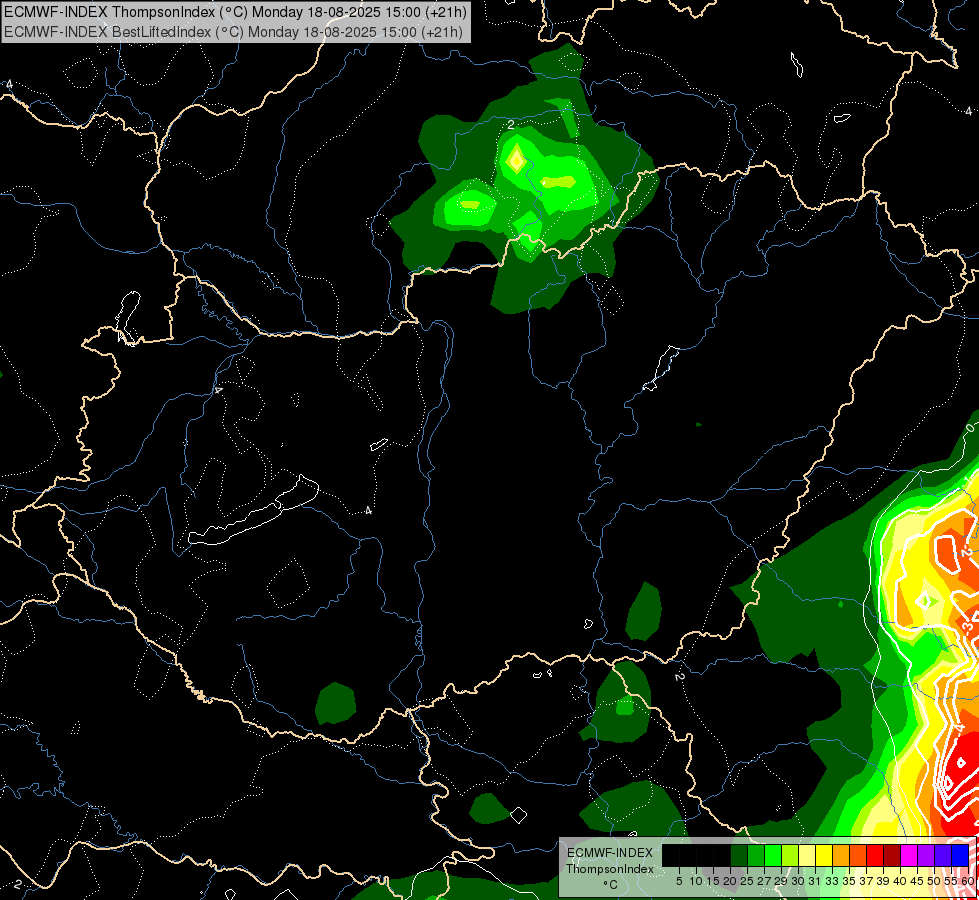This screenshot has width=979, height=900.
Task: Click the legend scale label 35
Action: pos(850,881)
